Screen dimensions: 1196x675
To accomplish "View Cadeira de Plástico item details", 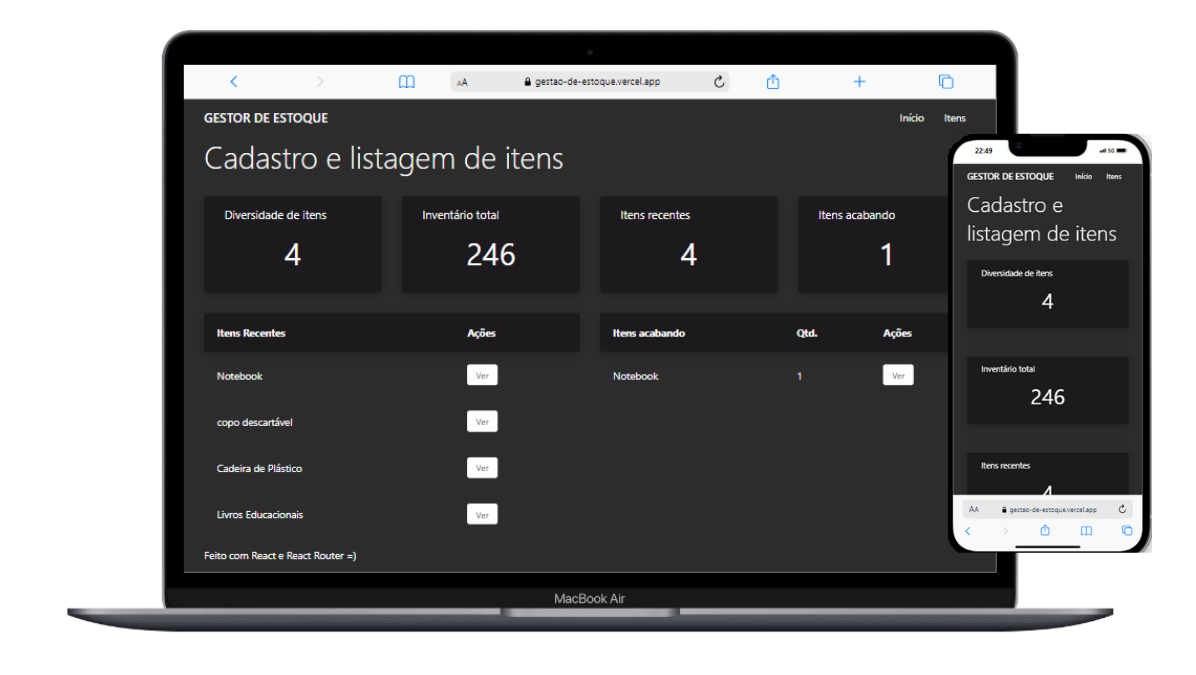I will tap(482, 468).
